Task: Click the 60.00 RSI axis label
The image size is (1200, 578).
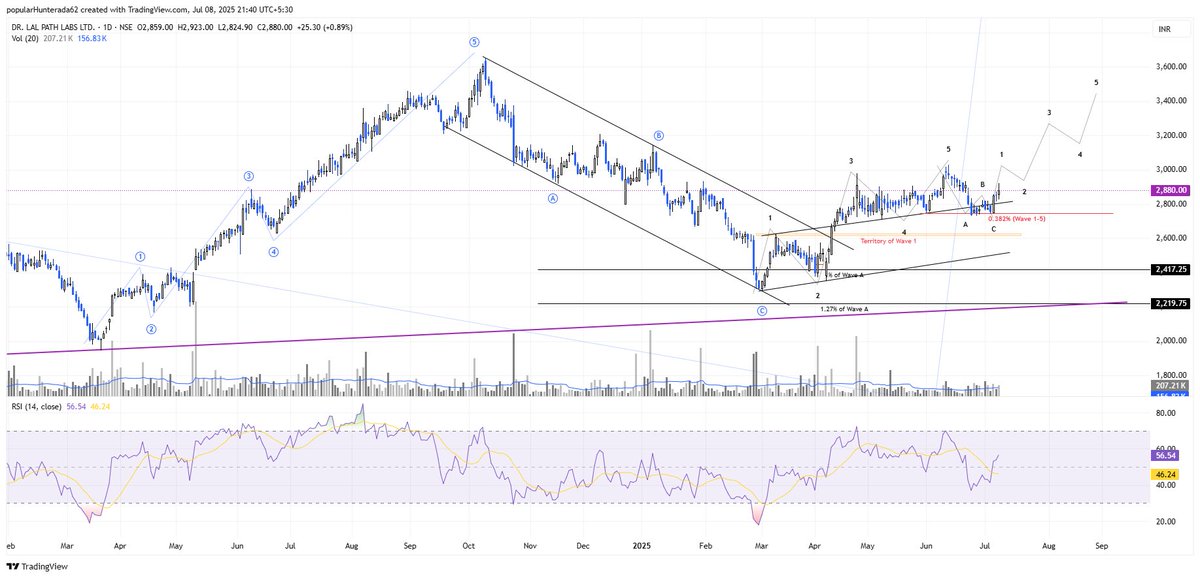Action: point(1165,449)
